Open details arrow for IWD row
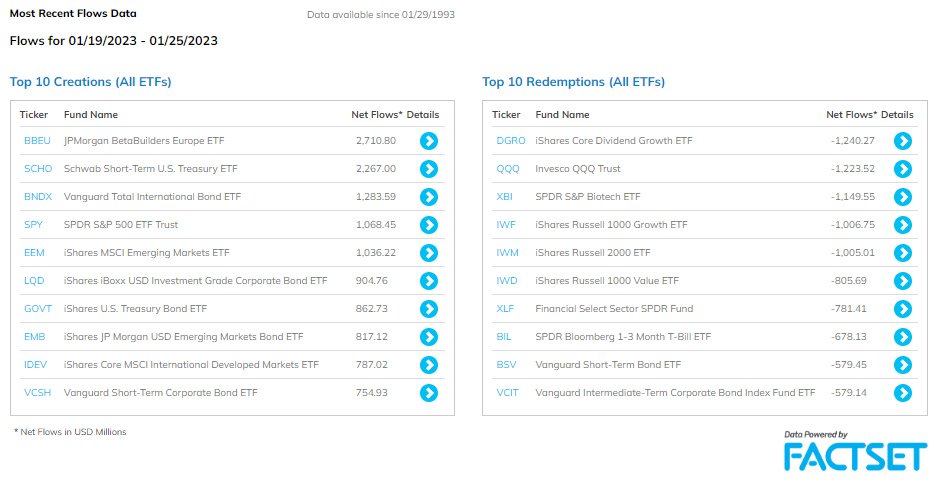938x481 pixels. pos(903,281)
